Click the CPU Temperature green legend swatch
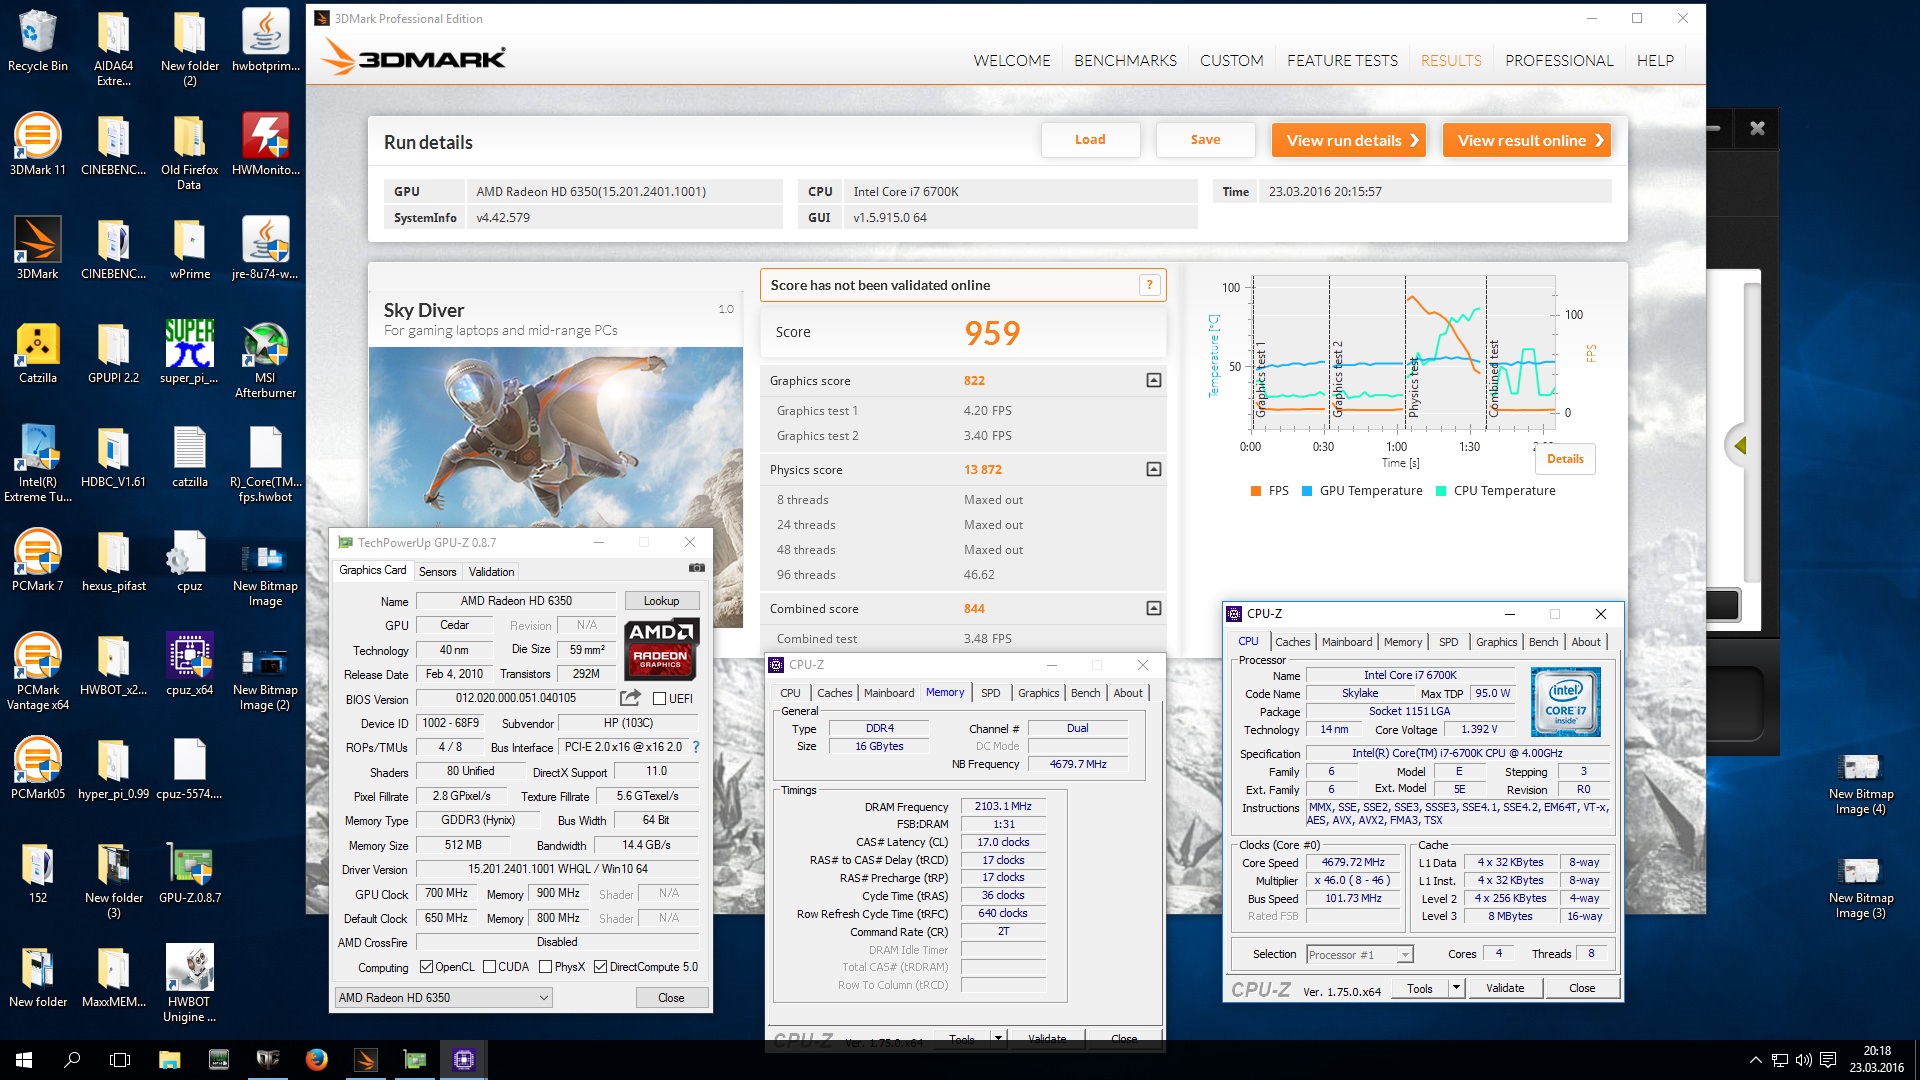Viewport: 1920px width, 1080px height. coord(1441,491)
